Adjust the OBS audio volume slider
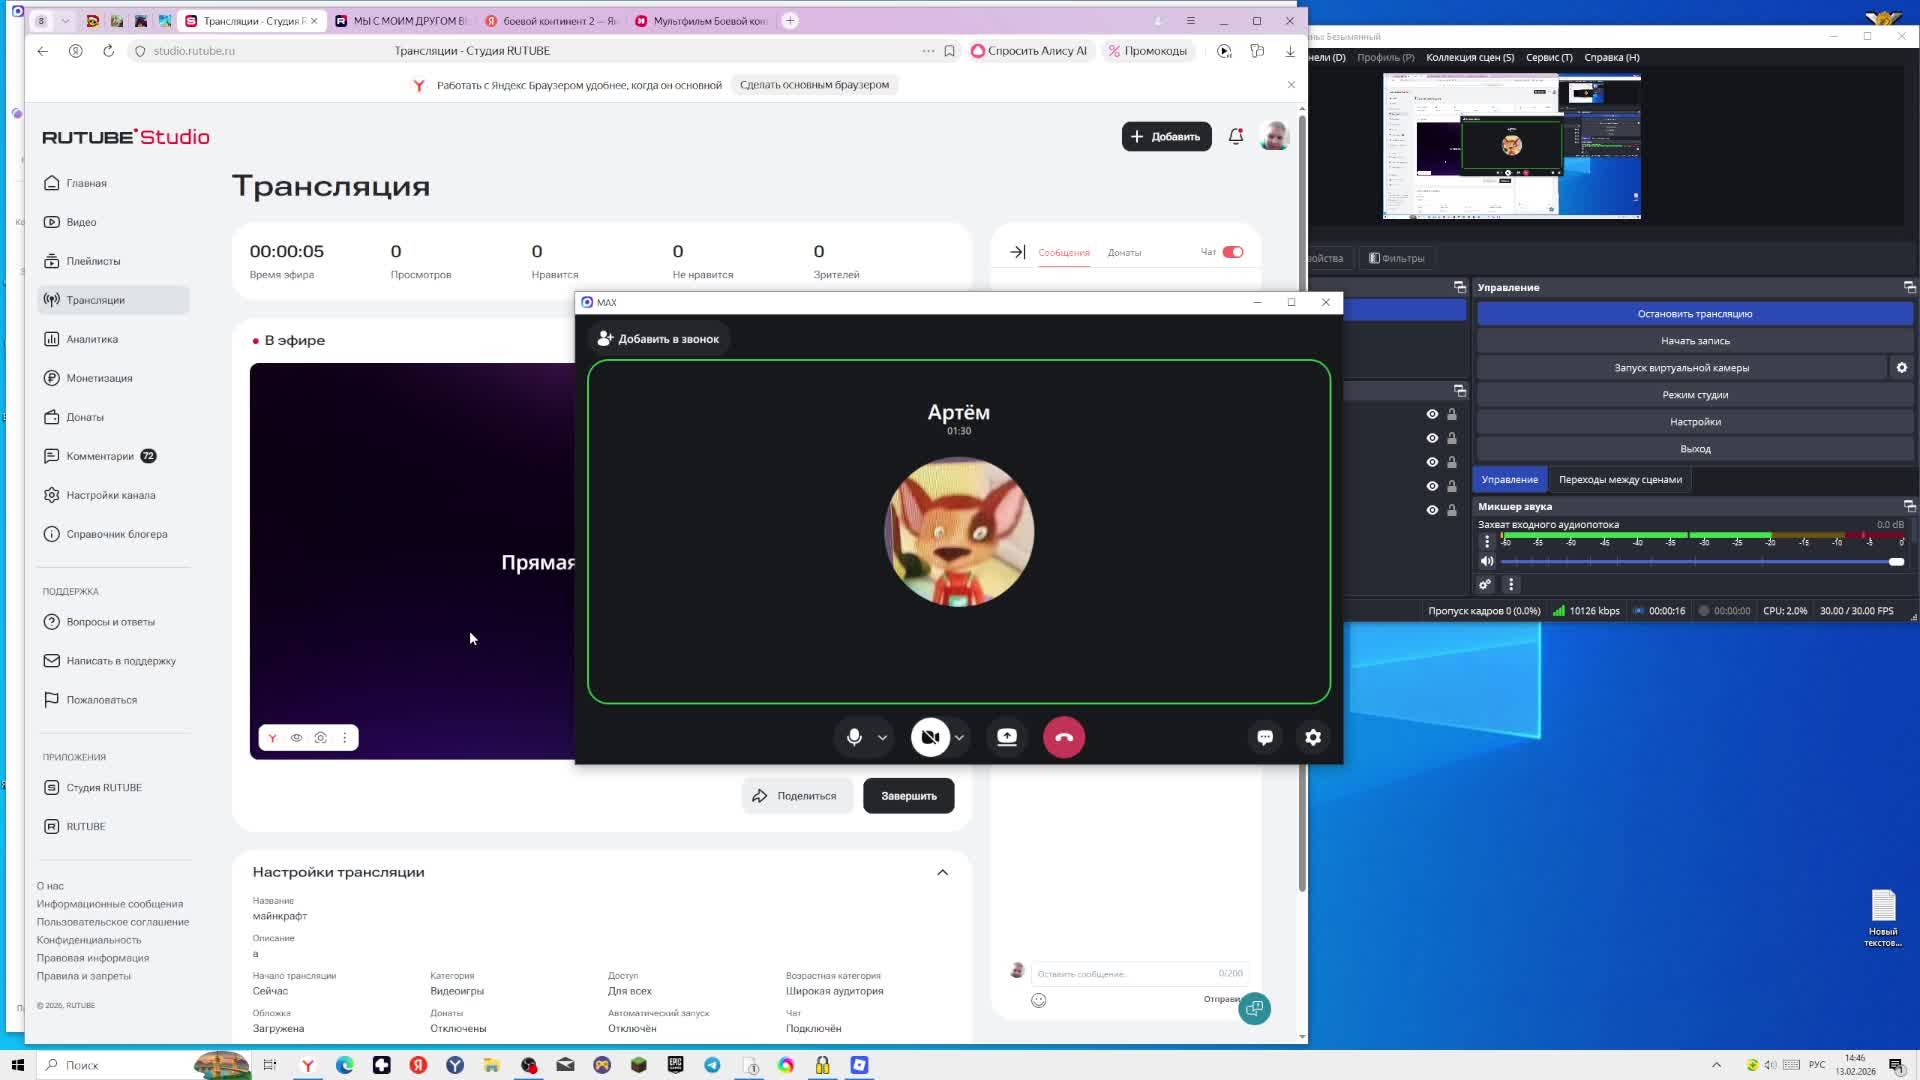The height and width of the screenshot is (1080, 1920). [1895, 562]
